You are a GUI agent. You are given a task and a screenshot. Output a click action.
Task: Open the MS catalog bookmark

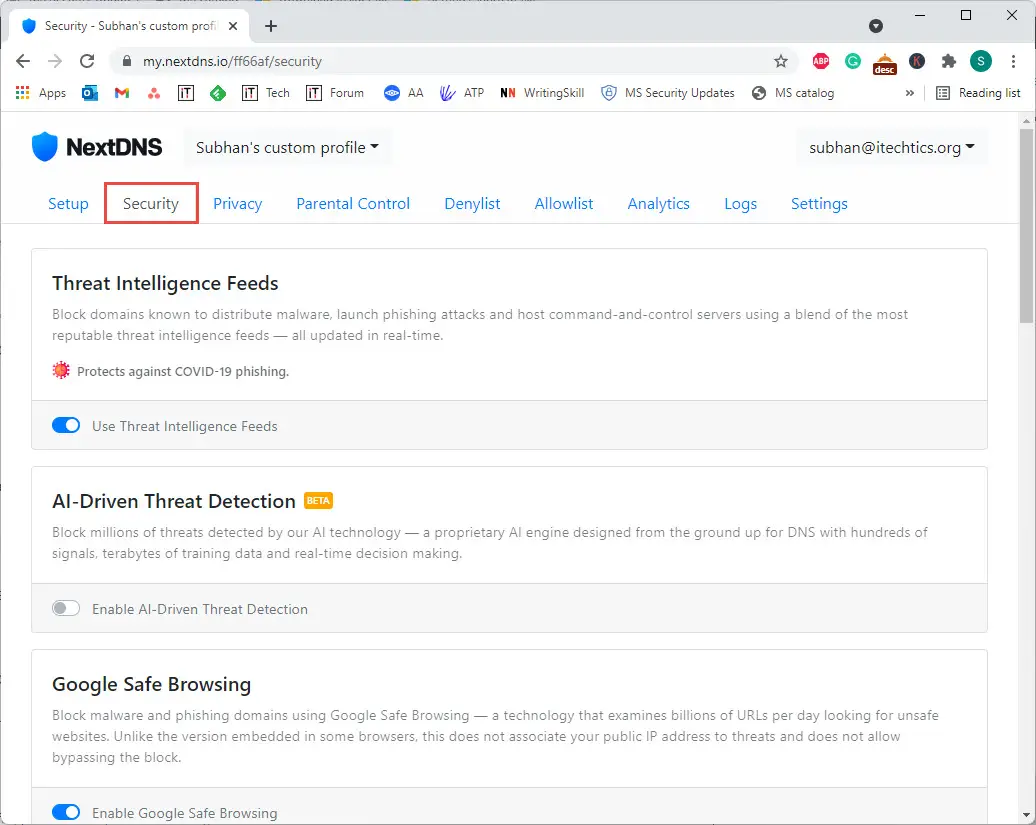point(793,93)
